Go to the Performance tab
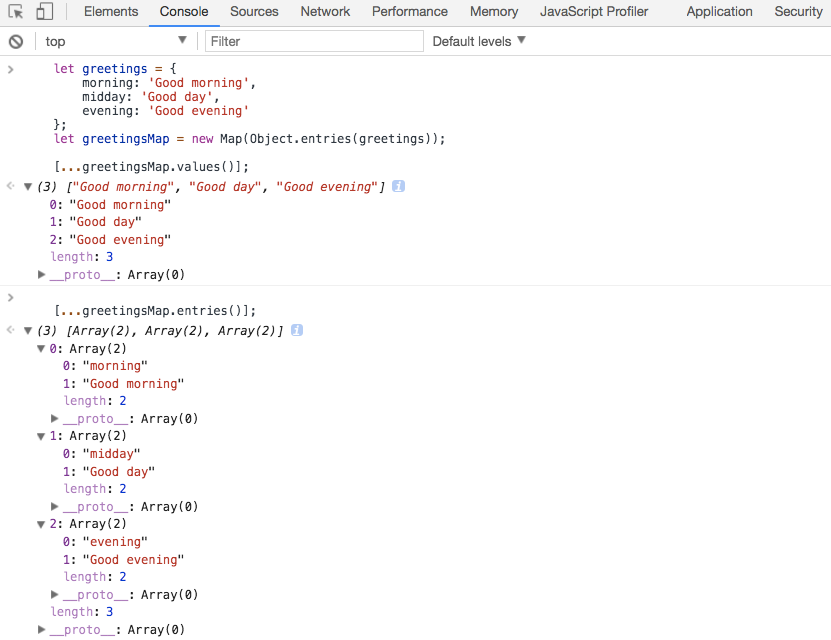Image resolution: width=831 pixels, height=640 pixels. point(410,12)
